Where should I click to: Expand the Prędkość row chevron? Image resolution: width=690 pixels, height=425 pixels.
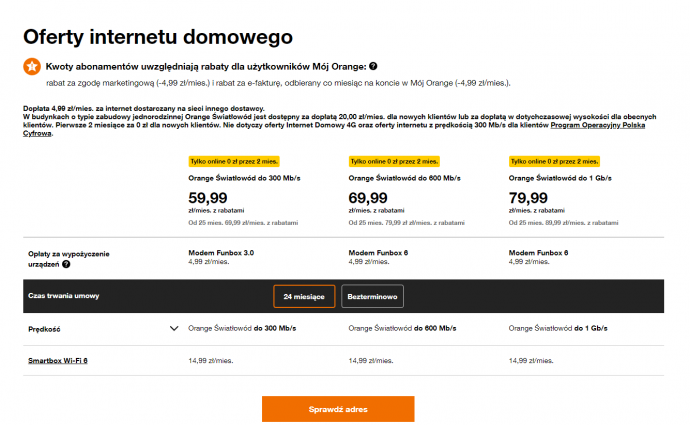pos(174,328)
